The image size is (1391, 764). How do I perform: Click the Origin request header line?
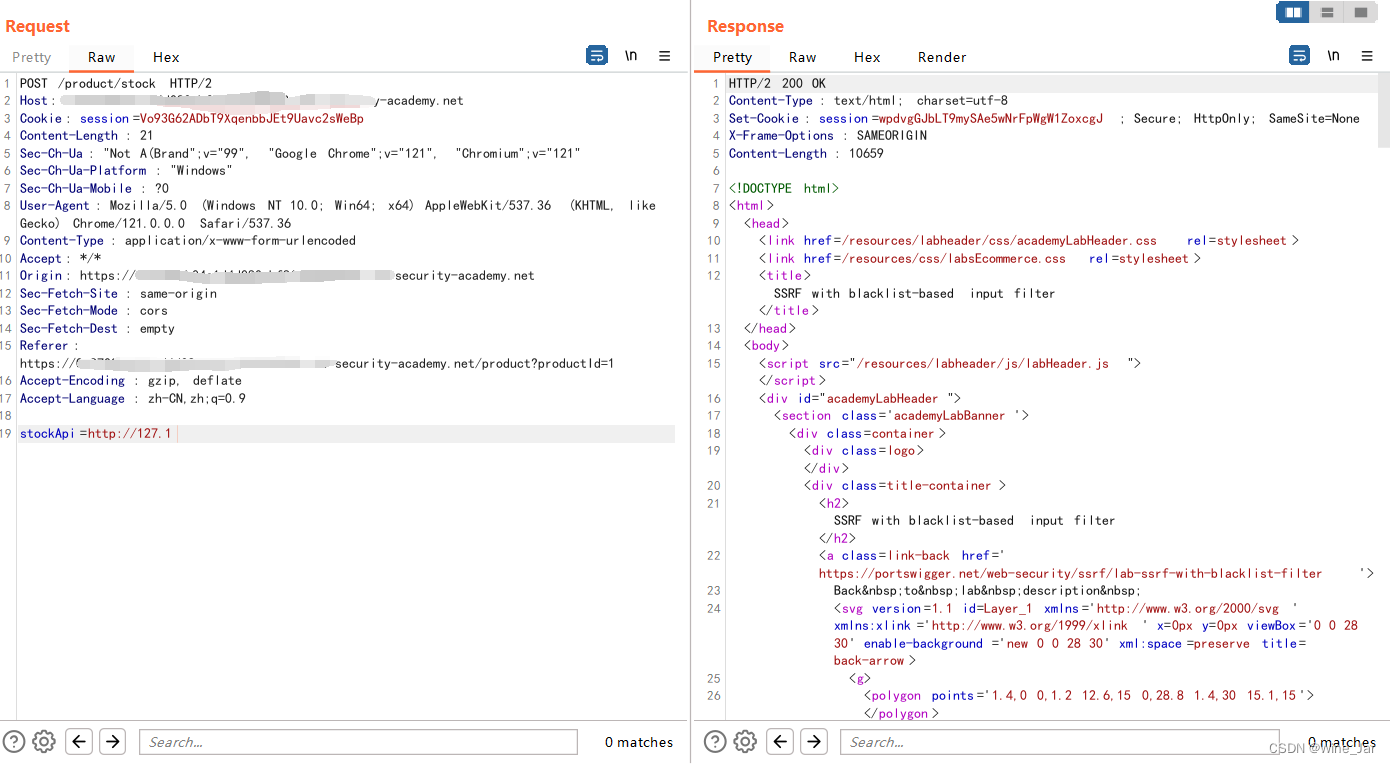(277, 276)
